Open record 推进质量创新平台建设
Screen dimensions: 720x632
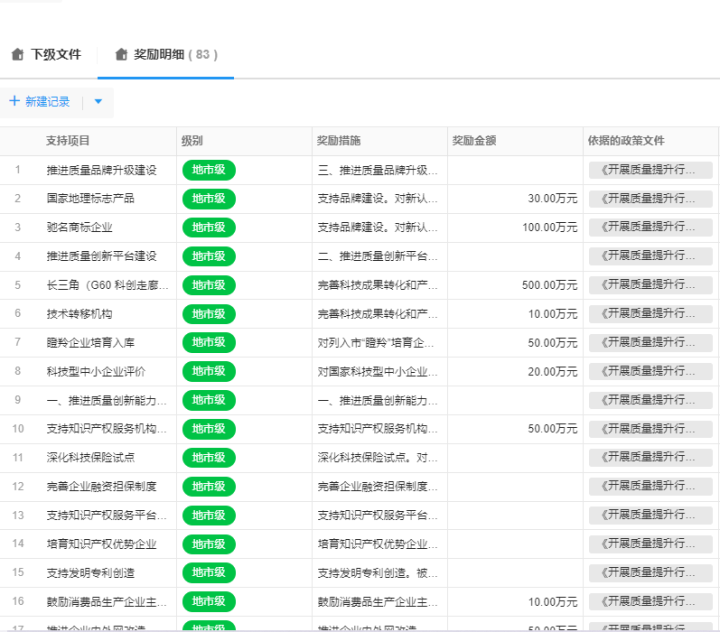pos(101,256)
